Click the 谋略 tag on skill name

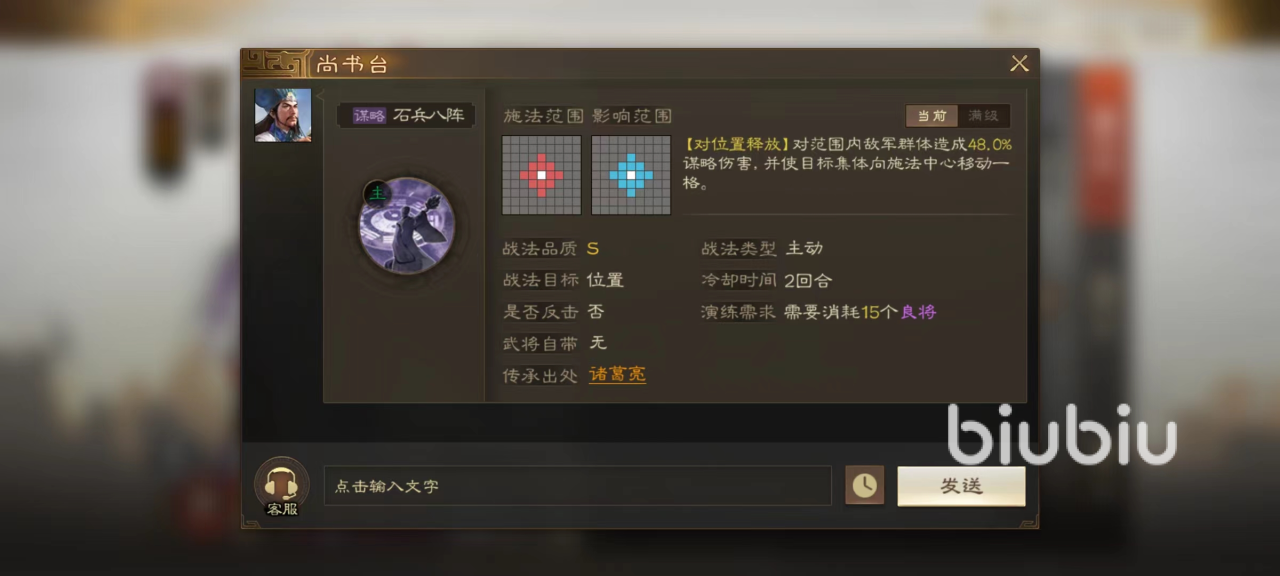click(369, 116)
